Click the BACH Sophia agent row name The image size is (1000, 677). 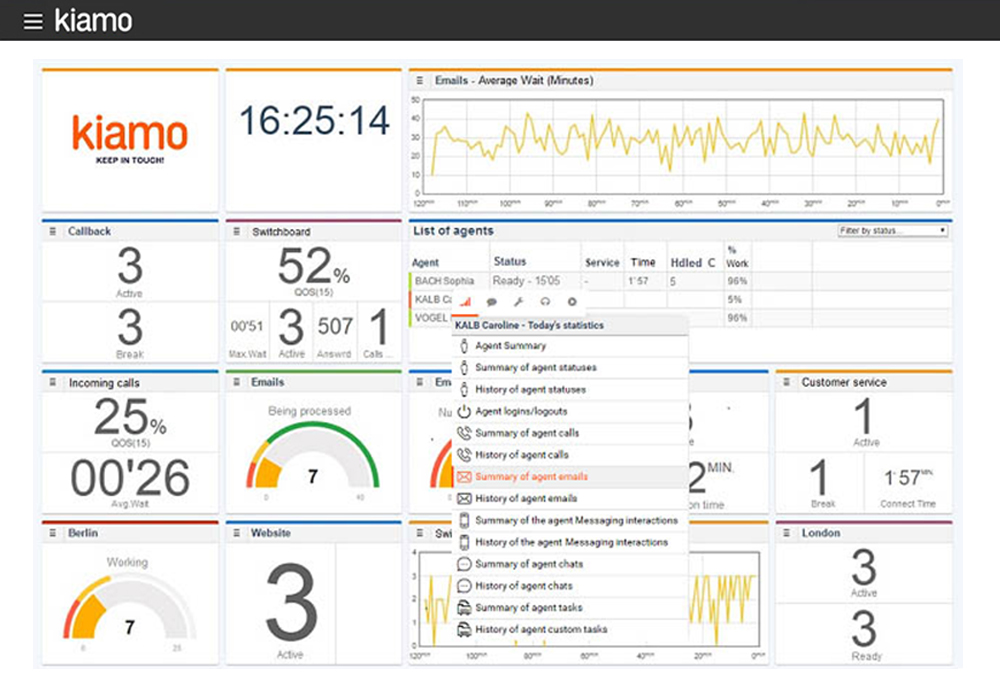click(445, 280)
